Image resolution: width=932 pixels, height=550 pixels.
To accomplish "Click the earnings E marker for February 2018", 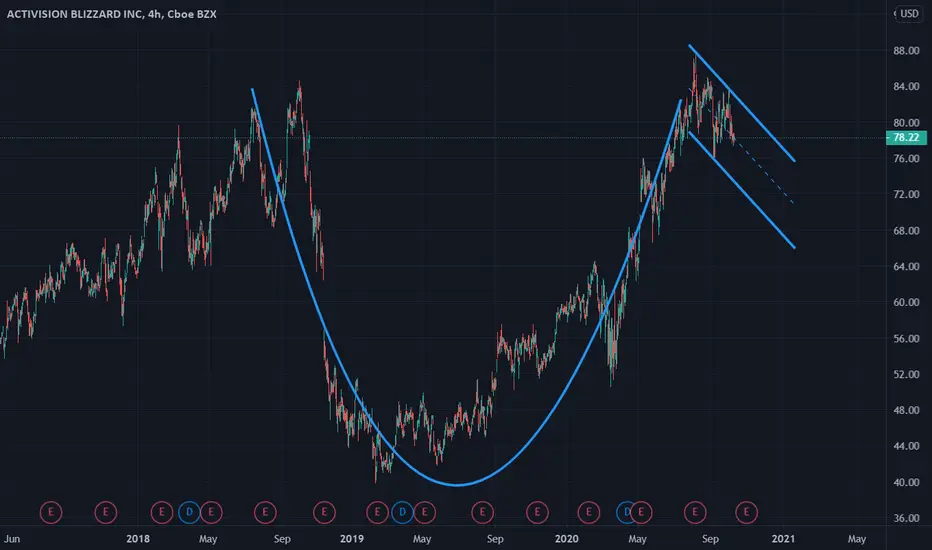I will pyautogui.click(x=162, y=512).
